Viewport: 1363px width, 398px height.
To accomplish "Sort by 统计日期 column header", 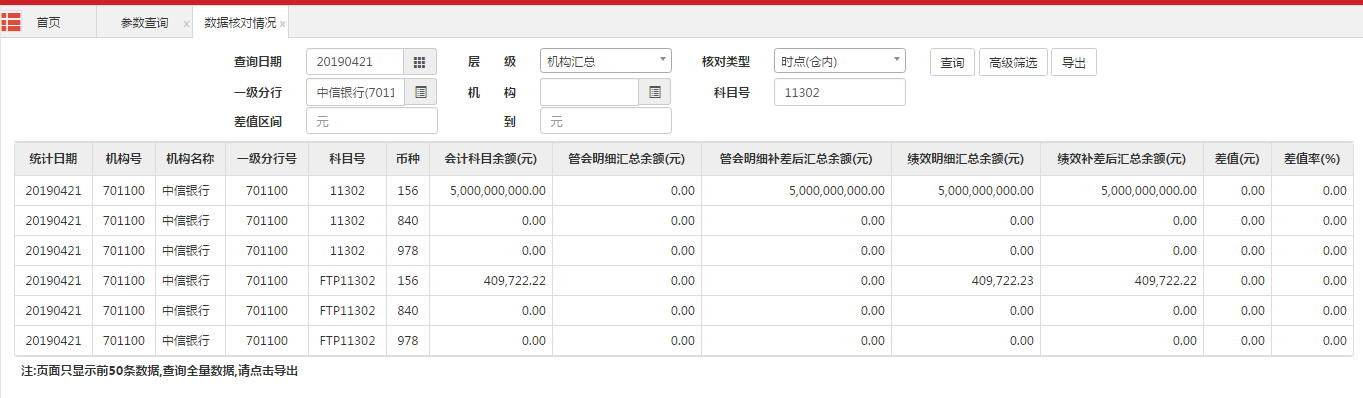I will tap(53, 159).
